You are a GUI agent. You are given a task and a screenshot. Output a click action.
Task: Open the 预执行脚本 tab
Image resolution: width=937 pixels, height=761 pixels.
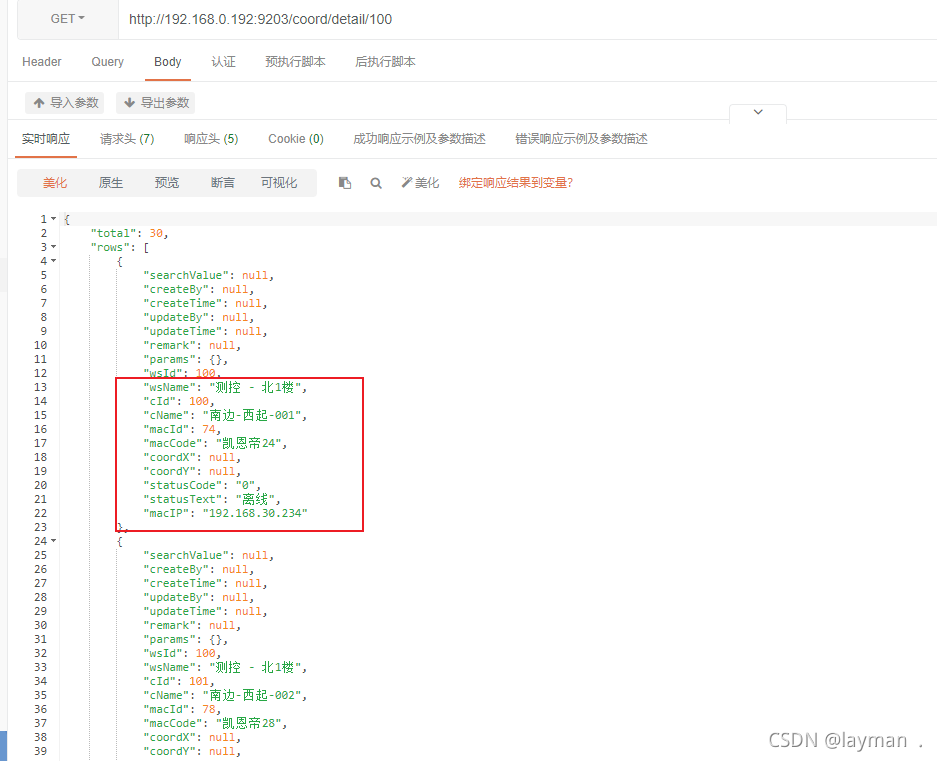click(x=295, y=62)
